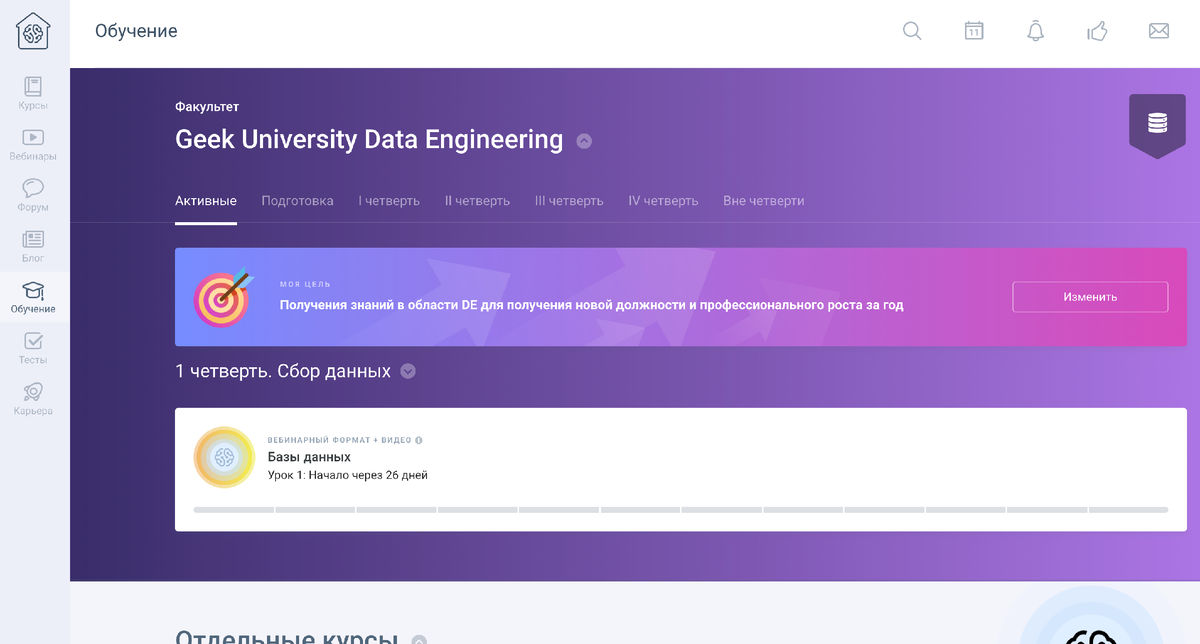Click the Geek University Data Engineering title
The width and height of the screenshot is (1200, 644).
pyautogui.click(x=369, y=140)
